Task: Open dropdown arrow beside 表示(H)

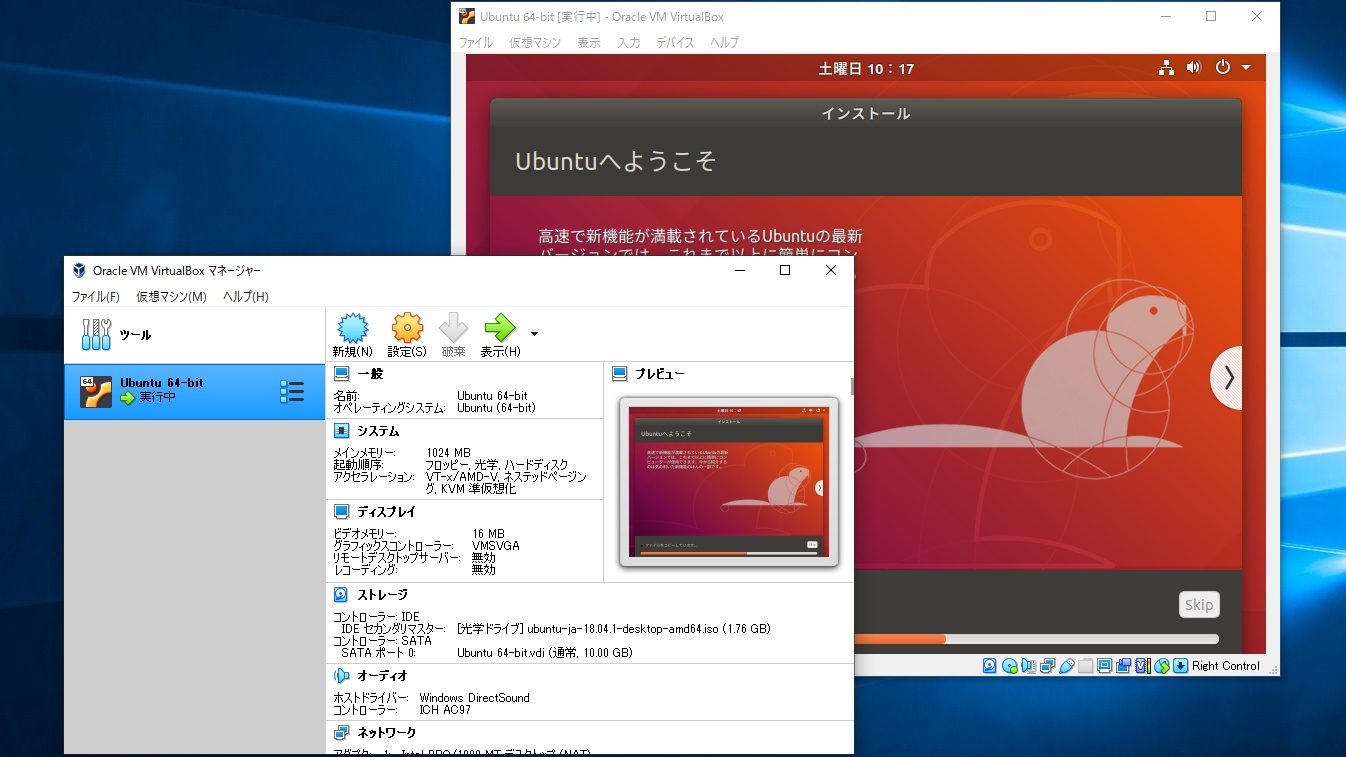Action: [534, 334]
